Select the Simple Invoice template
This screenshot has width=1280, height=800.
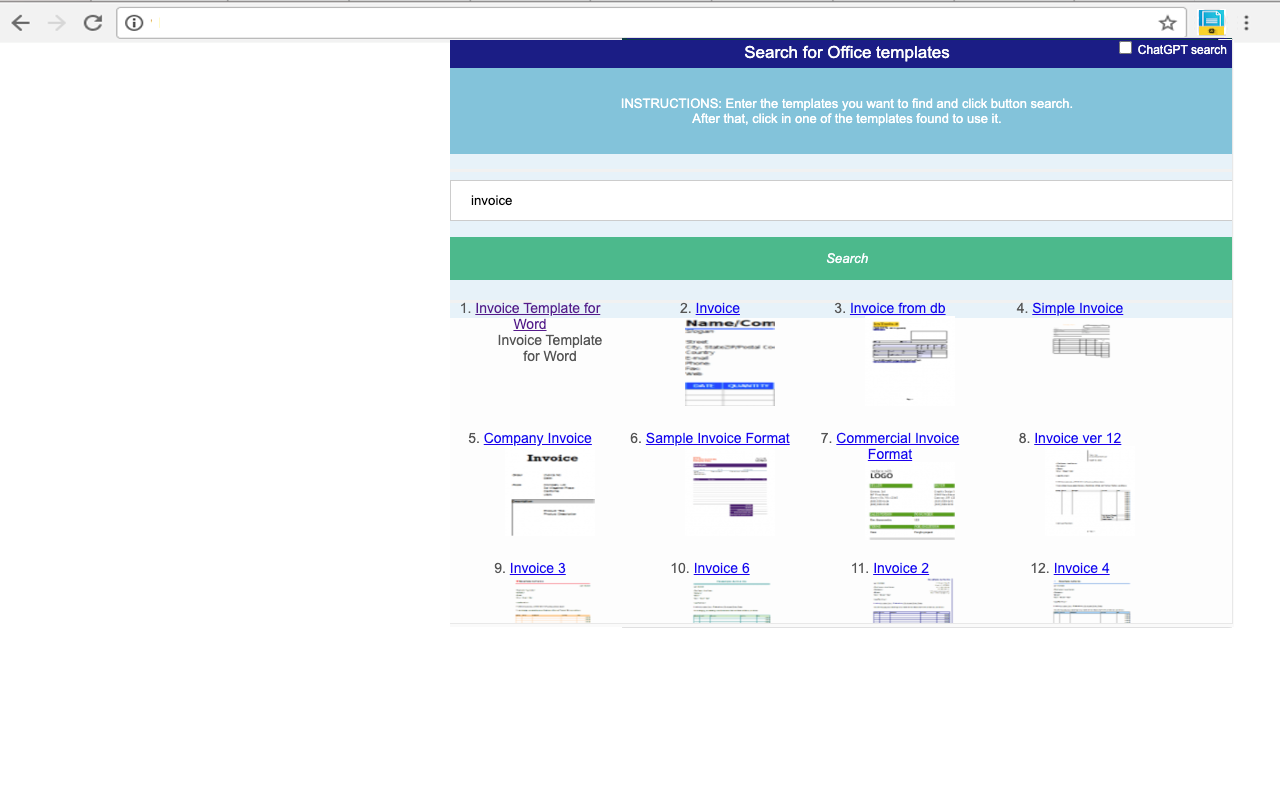(1077, 308)
